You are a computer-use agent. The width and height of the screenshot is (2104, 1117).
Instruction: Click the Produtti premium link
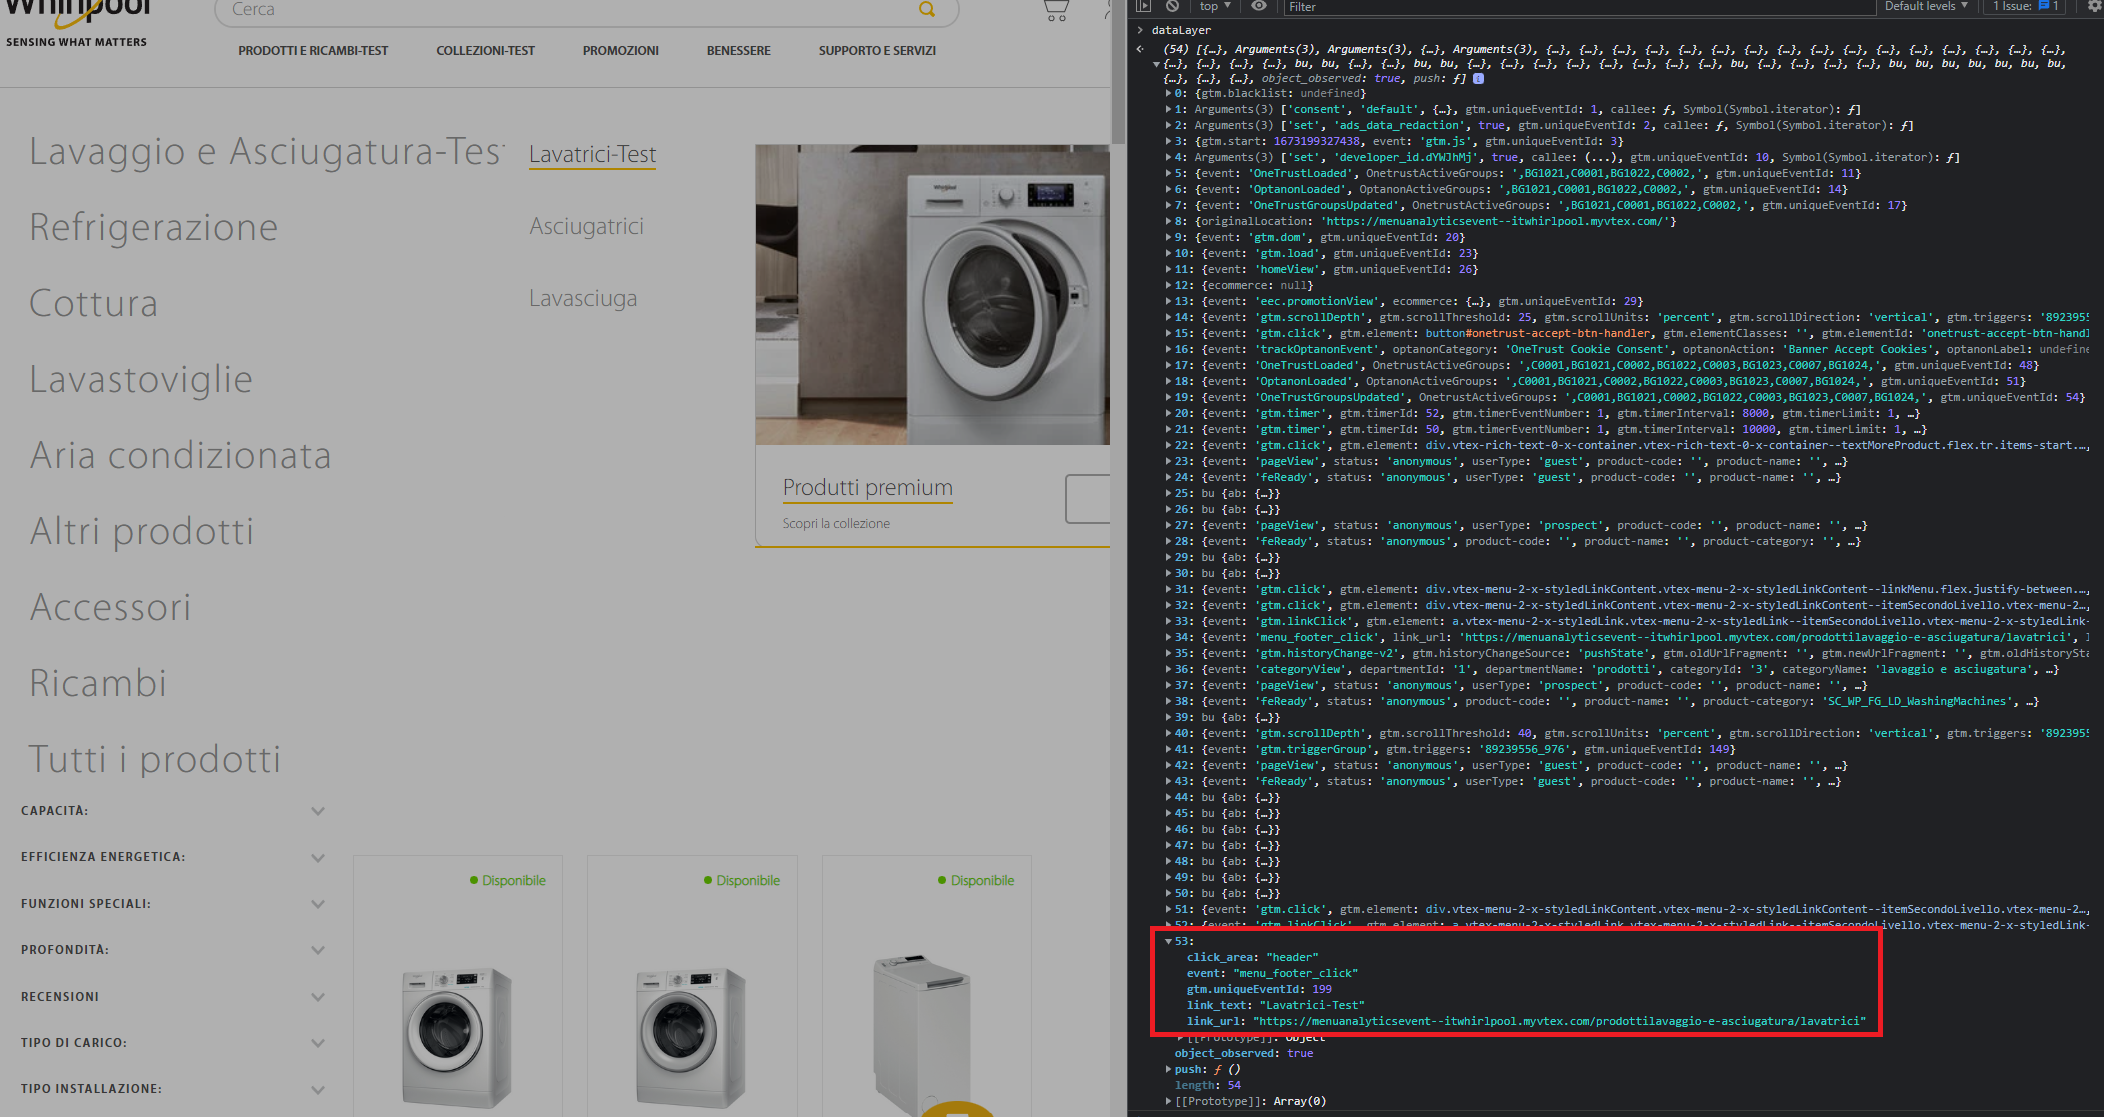coord(867,488)
